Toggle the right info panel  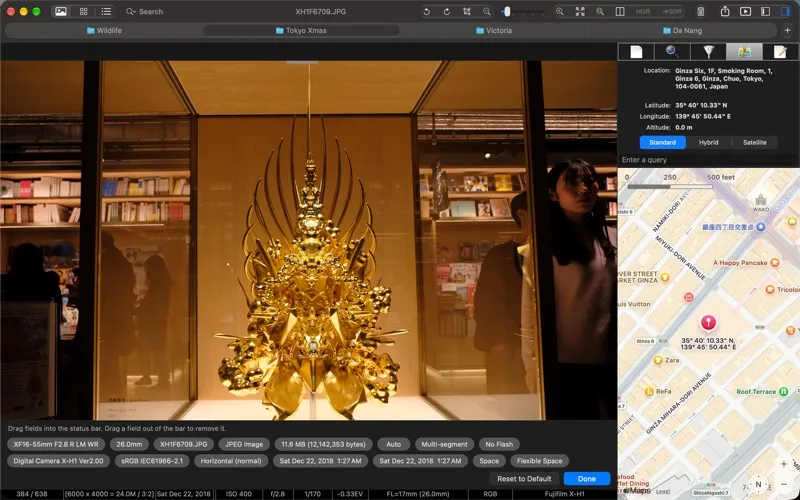(785, 11)
